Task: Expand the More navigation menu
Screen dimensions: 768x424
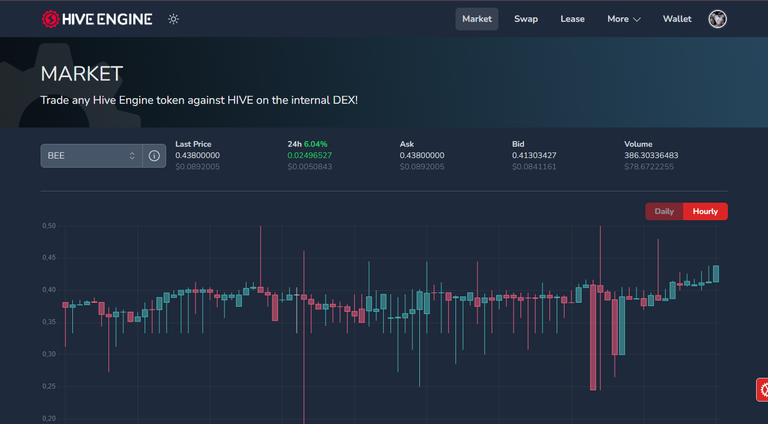Action: (x=624, y=19)
